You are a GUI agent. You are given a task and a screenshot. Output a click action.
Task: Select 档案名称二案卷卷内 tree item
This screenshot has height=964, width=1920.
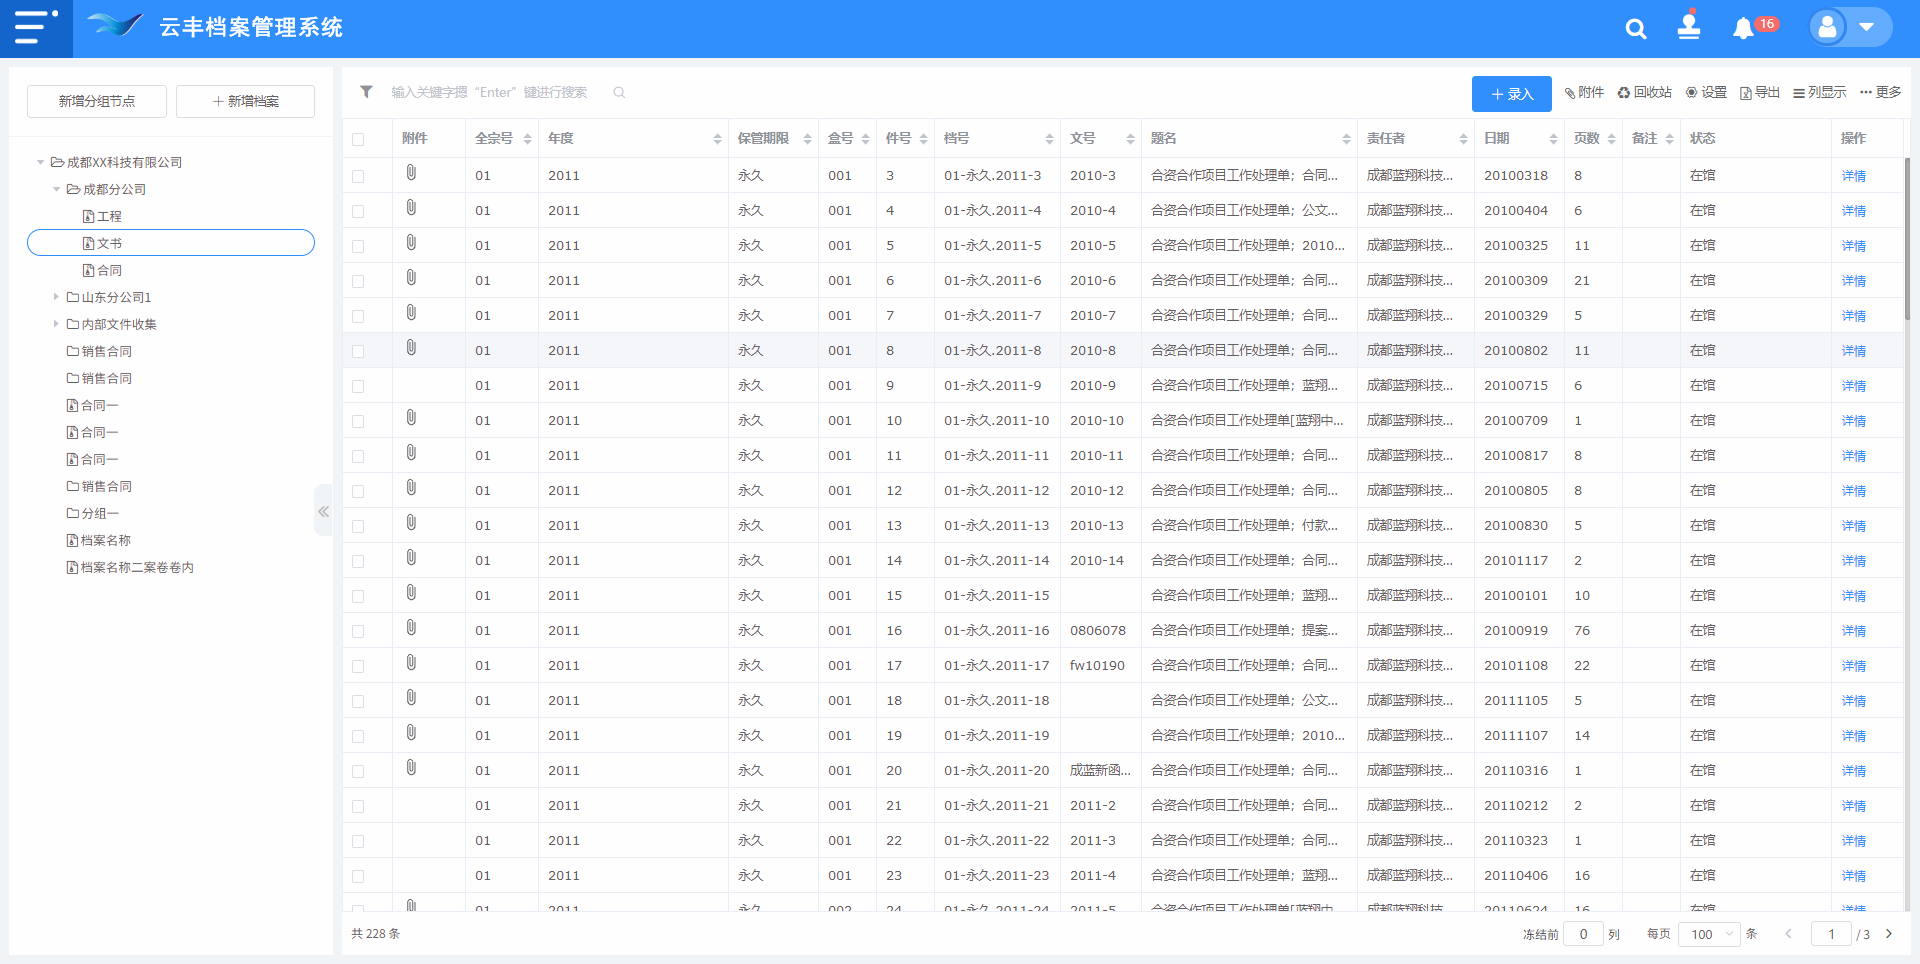click(130, 567)
